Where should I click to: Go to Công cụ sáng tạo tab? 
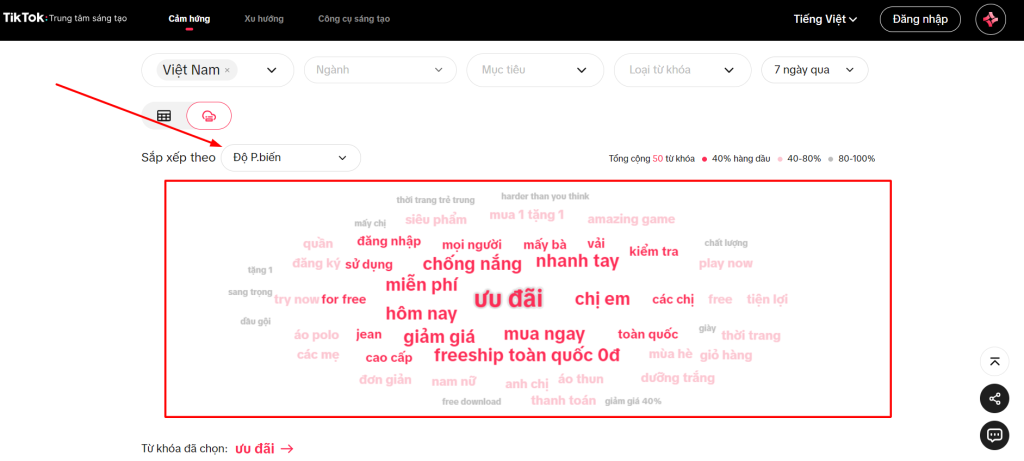pyautogui.click(x=353, y=19)
